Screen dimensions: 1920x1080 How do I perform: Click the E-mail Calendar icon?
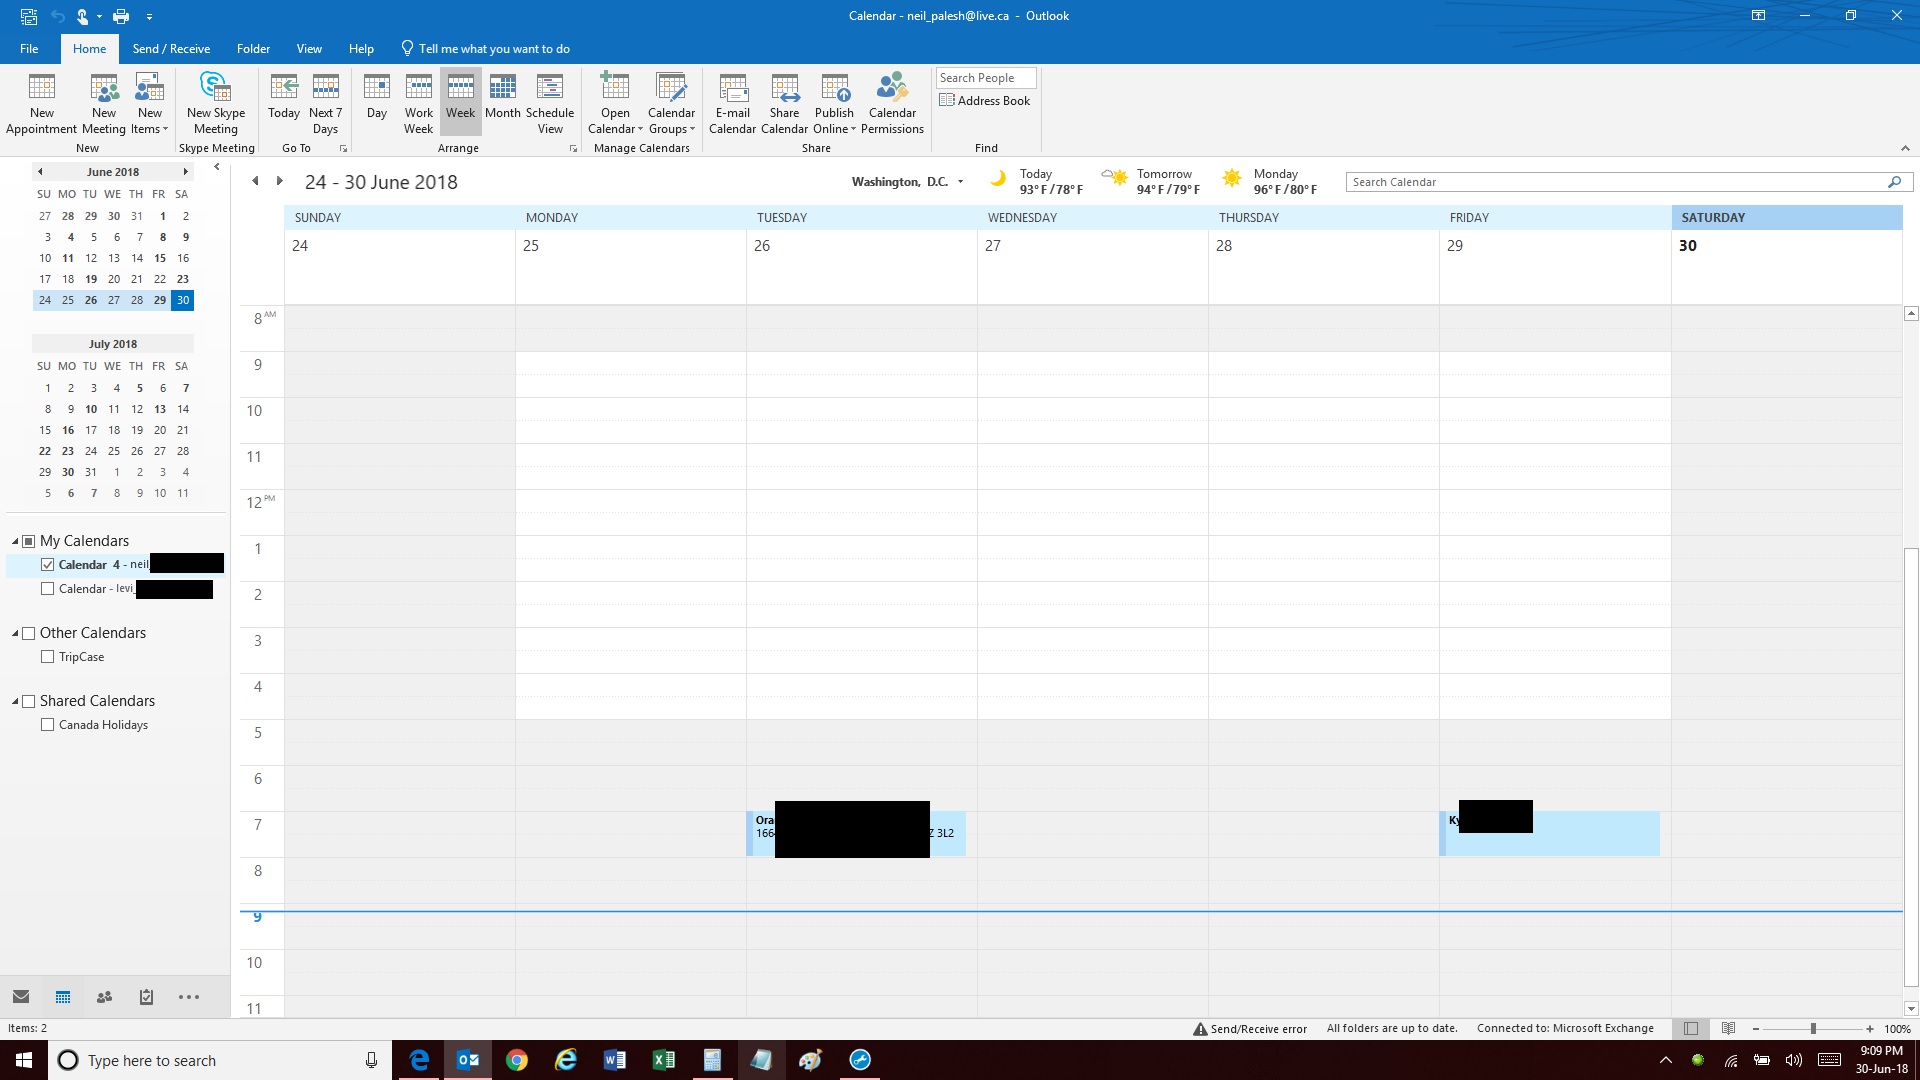click(x=732, y=103)
